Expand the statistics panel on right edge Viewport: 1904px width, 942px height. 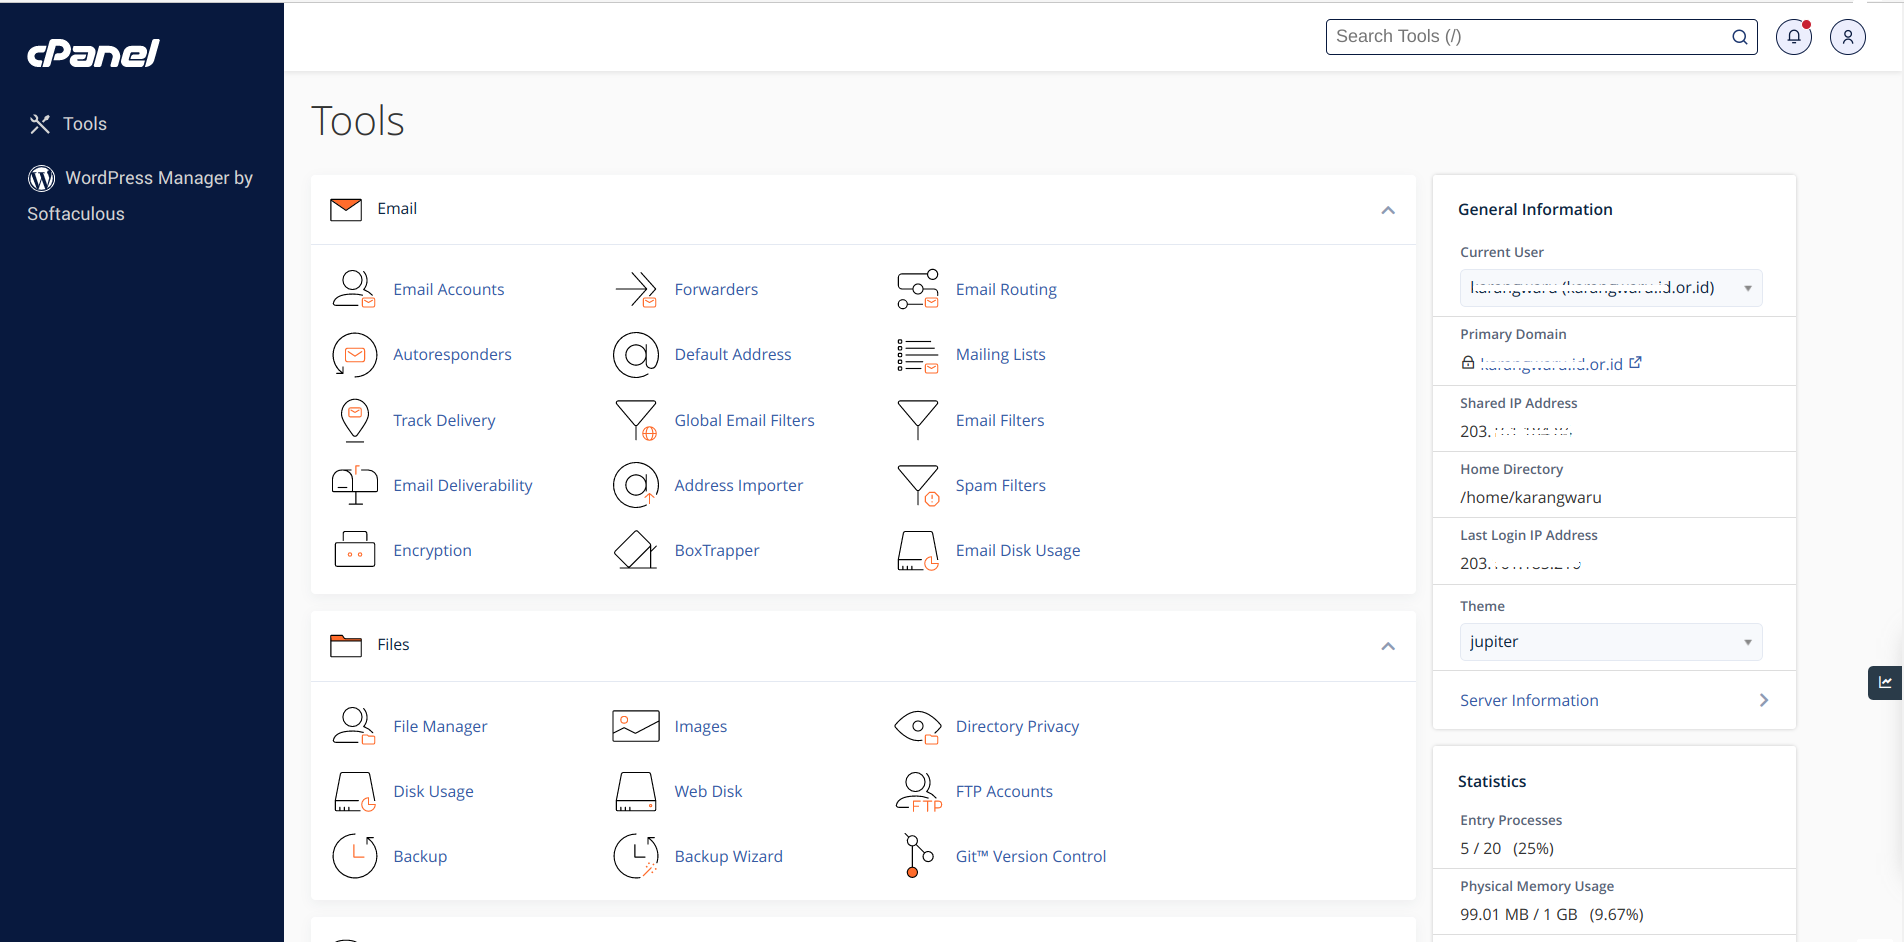[1884, 682]
